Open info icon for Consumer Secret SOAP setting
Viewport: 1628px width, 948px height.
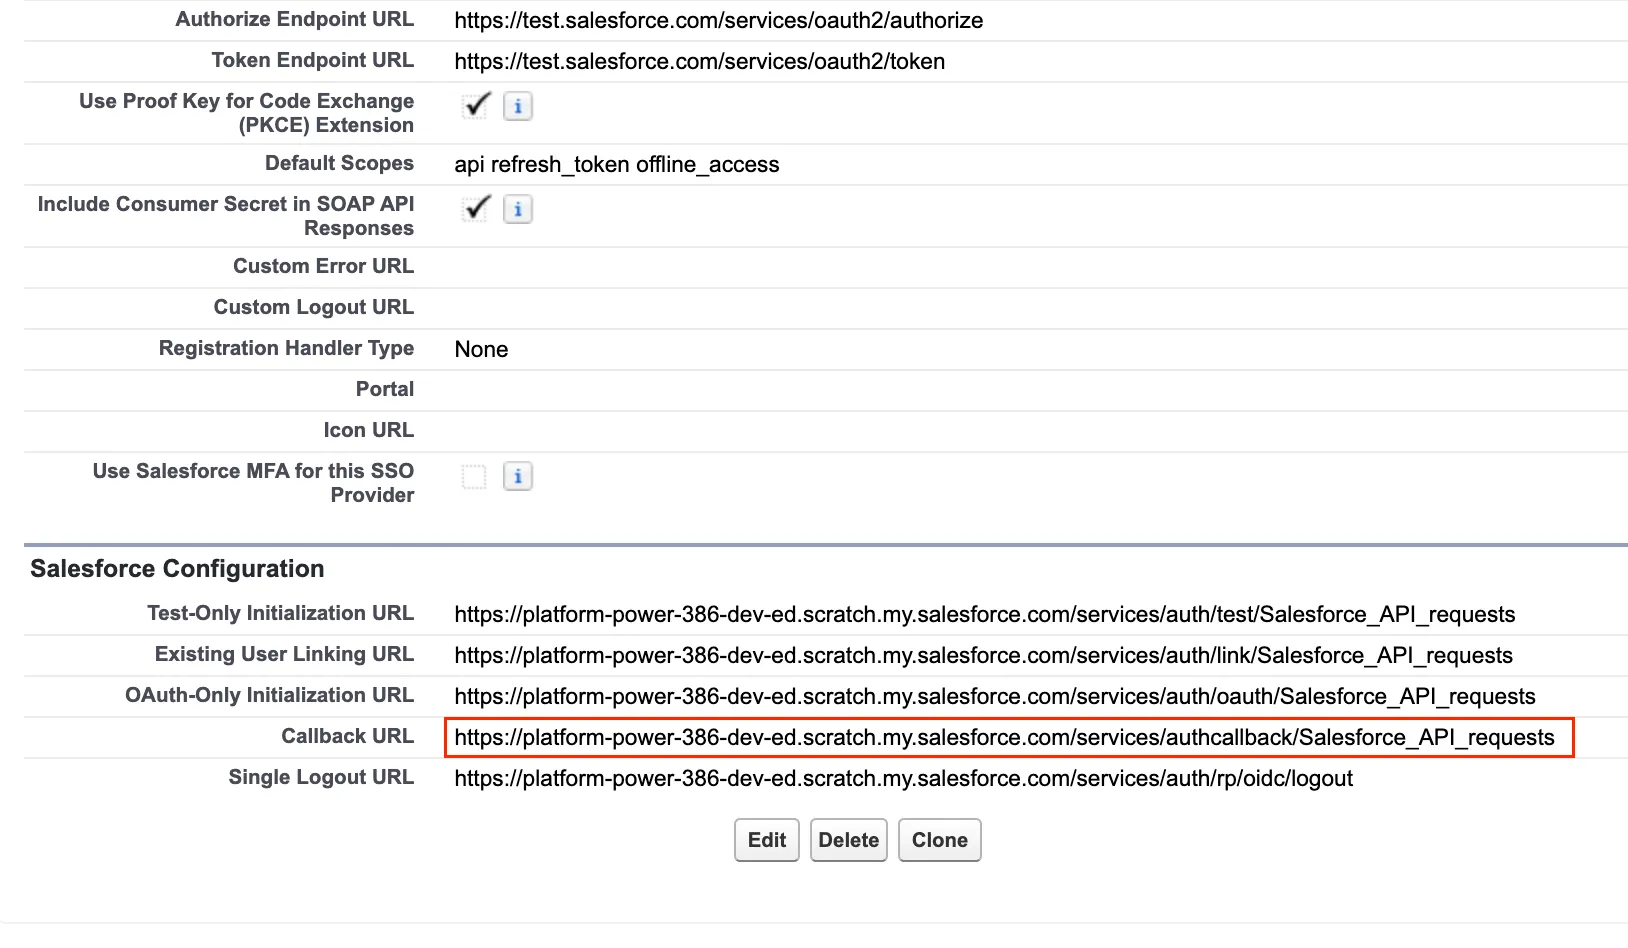[x=517, y=209]
